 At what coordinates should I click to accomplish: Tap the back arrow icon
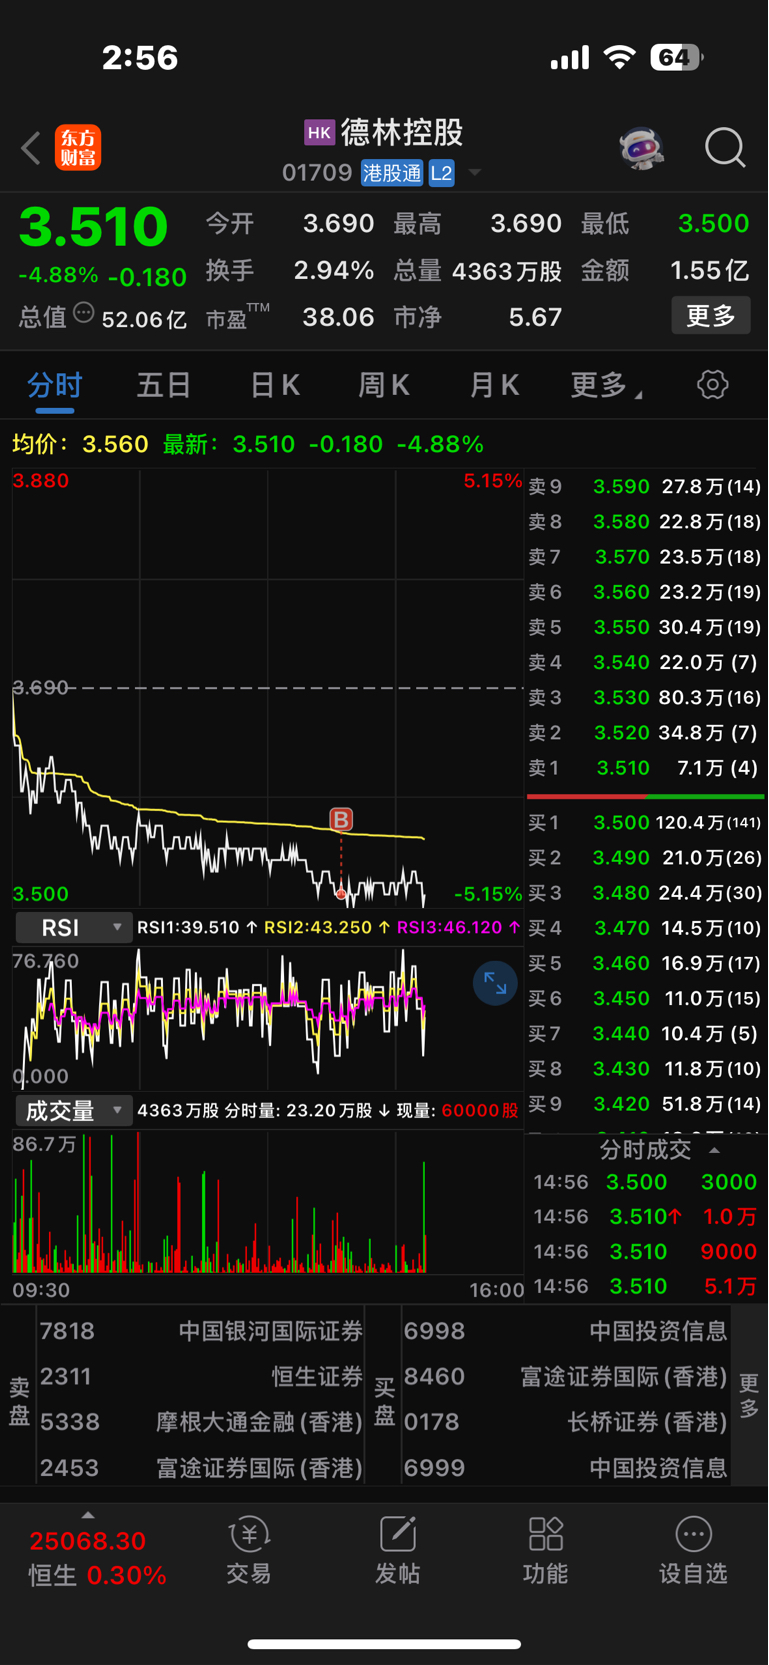[31, 148]
